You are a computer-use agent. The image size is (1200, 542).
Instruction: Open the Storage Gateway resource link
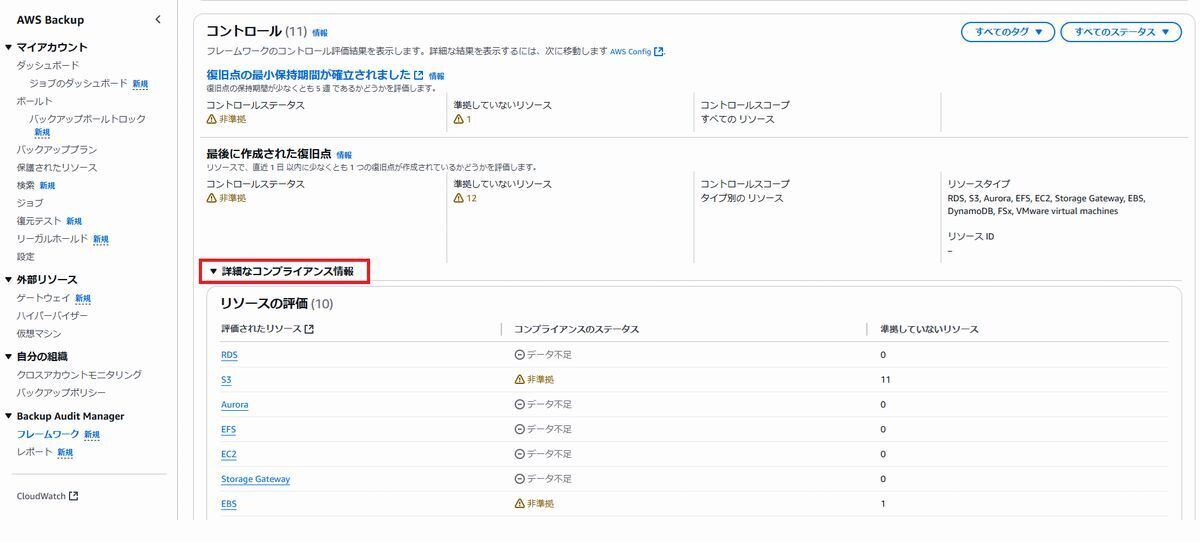coord(256,479)
